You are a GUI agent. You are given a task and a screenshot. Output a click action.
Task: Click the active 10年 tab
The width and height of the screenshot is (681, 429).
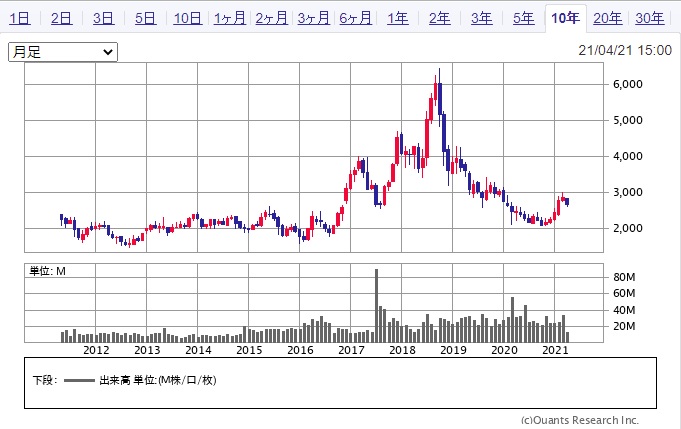(x=565, y=19)
